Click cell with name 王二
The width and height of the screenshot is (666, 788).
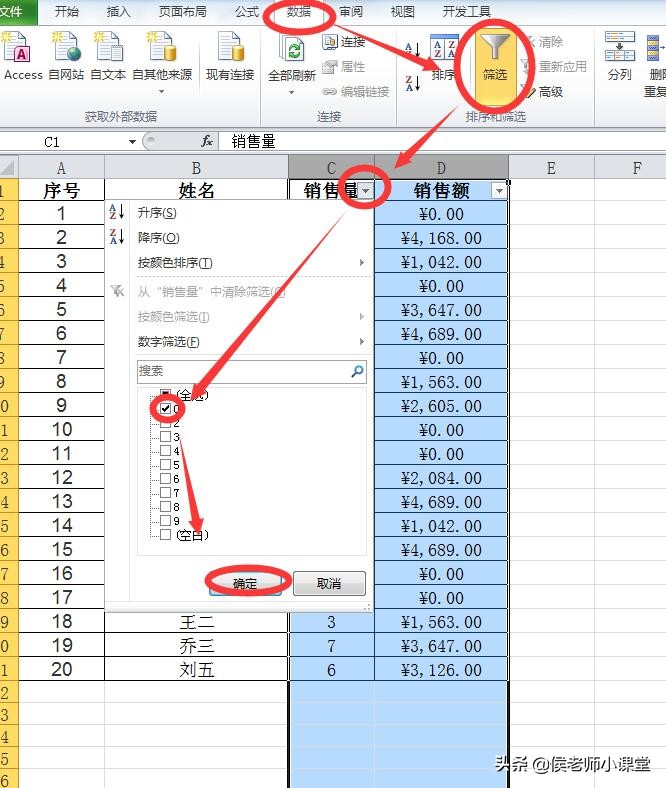point(197,622)
